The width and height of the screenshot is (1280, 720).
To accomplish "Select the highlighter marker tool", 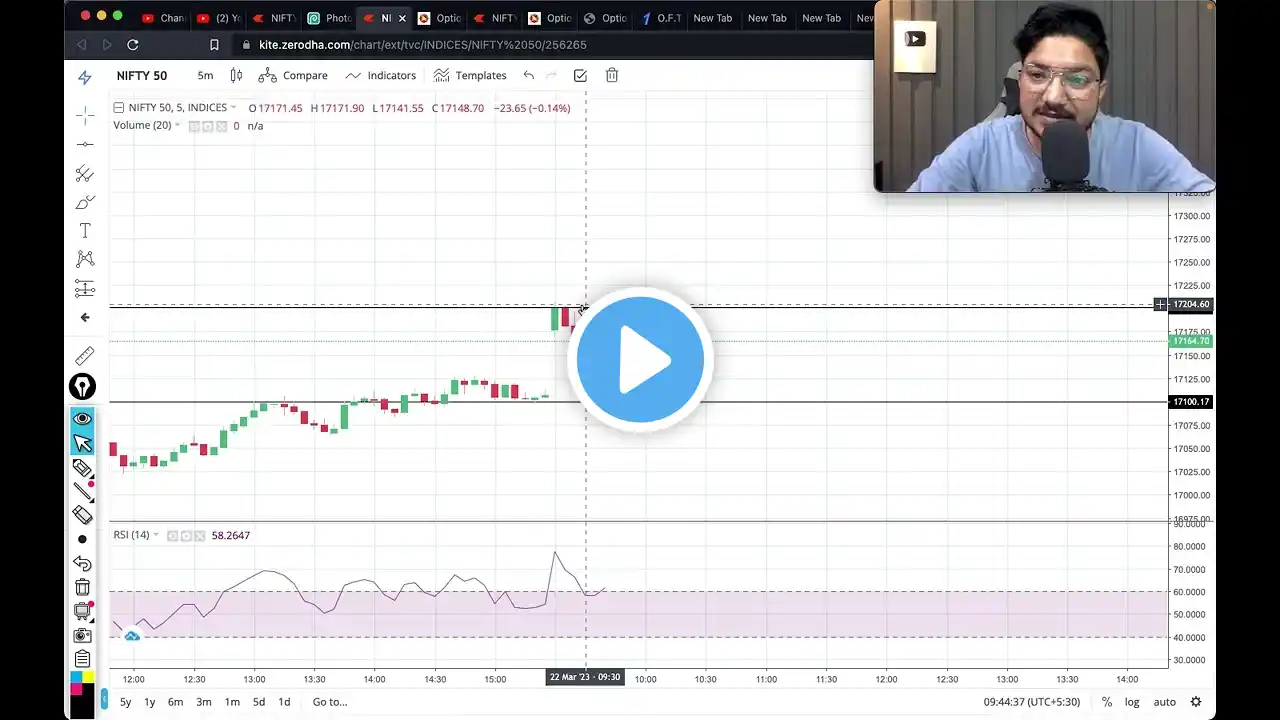I will [x=82, y=468].
